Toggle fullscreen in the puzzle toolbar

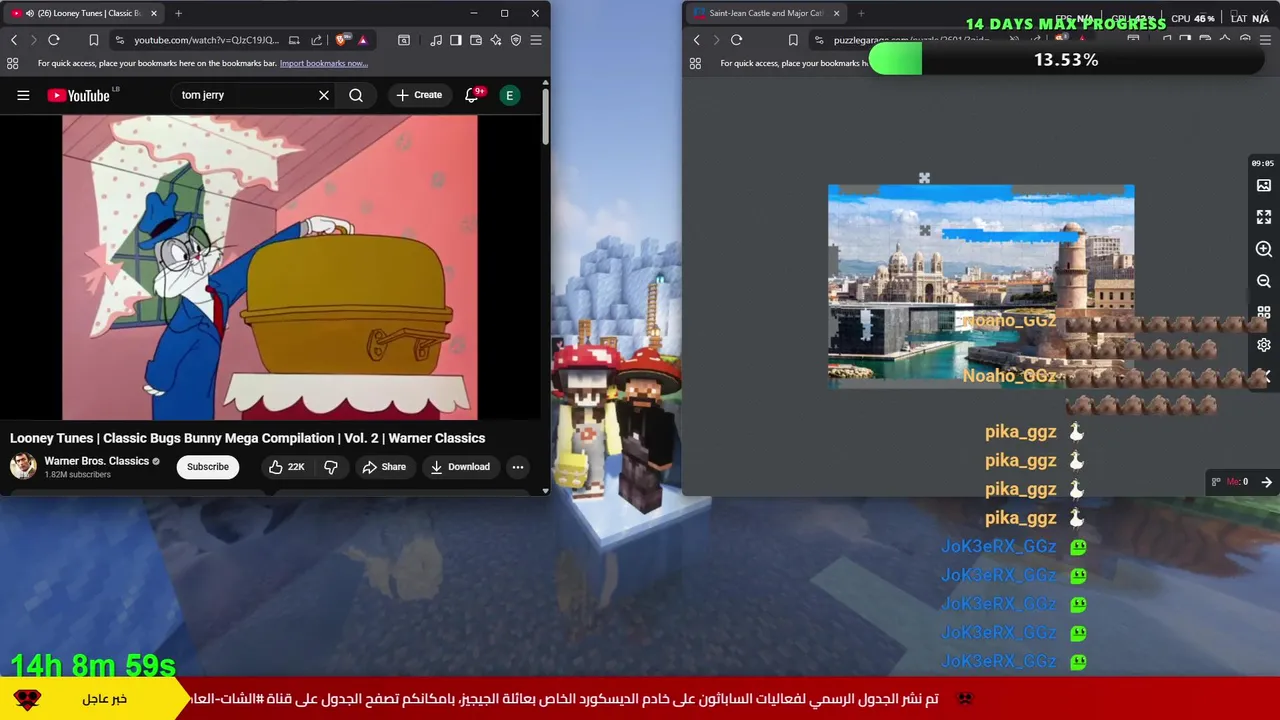click(1264, 217)
